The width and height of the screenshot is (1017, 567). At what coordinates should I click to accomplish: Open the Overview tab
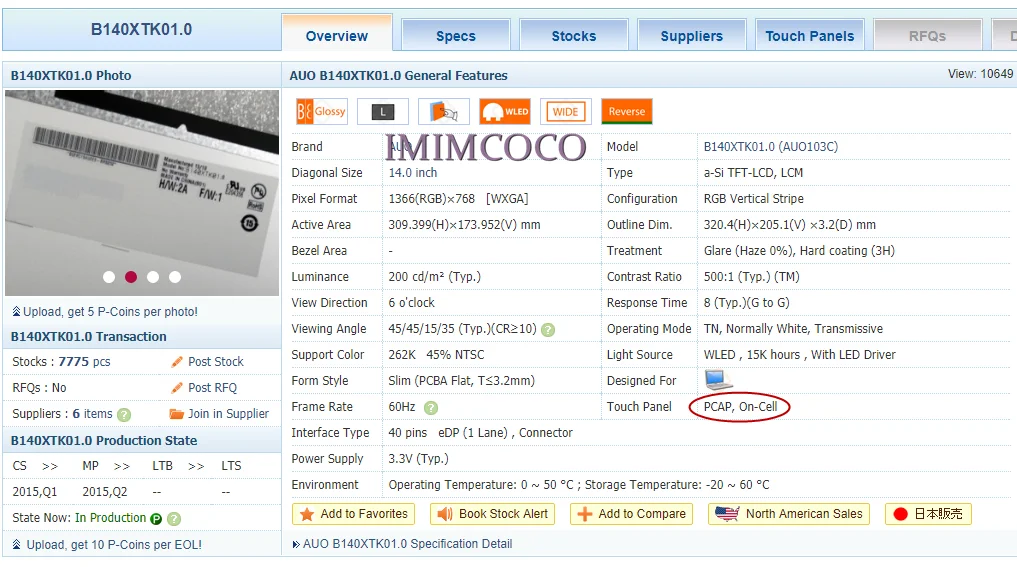tap(337, 34)
